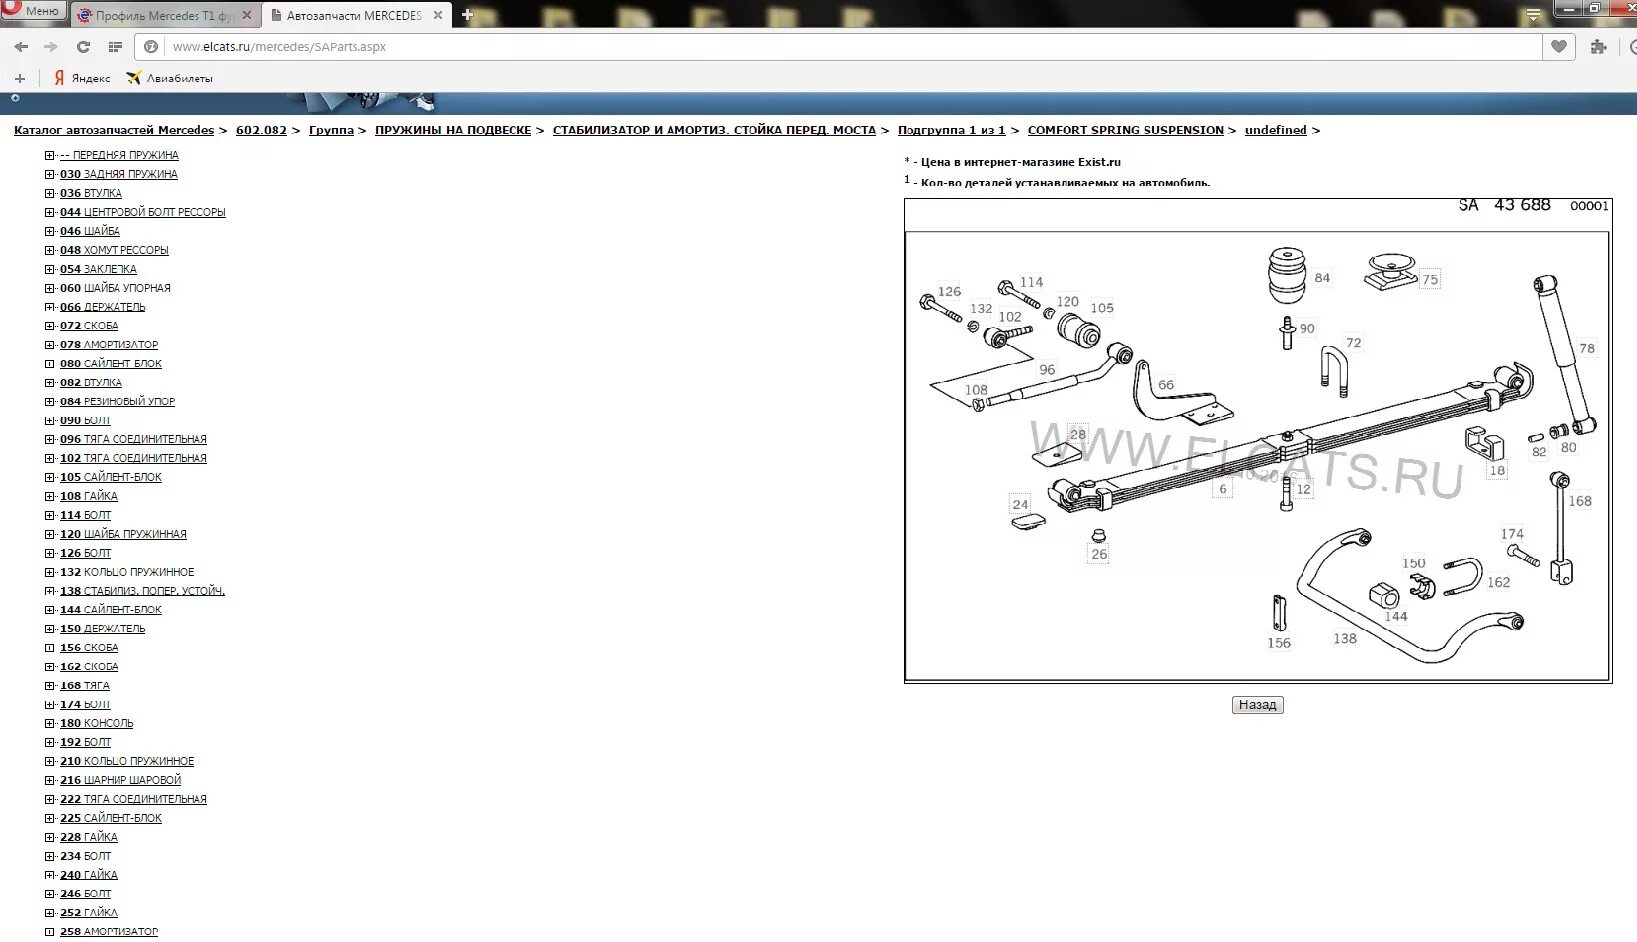Screen dimensions: 1637x942
Task: Open 132 КОЛЬЦО ПРУЖИННОЕ part entry
Action: tap(127, 572)
